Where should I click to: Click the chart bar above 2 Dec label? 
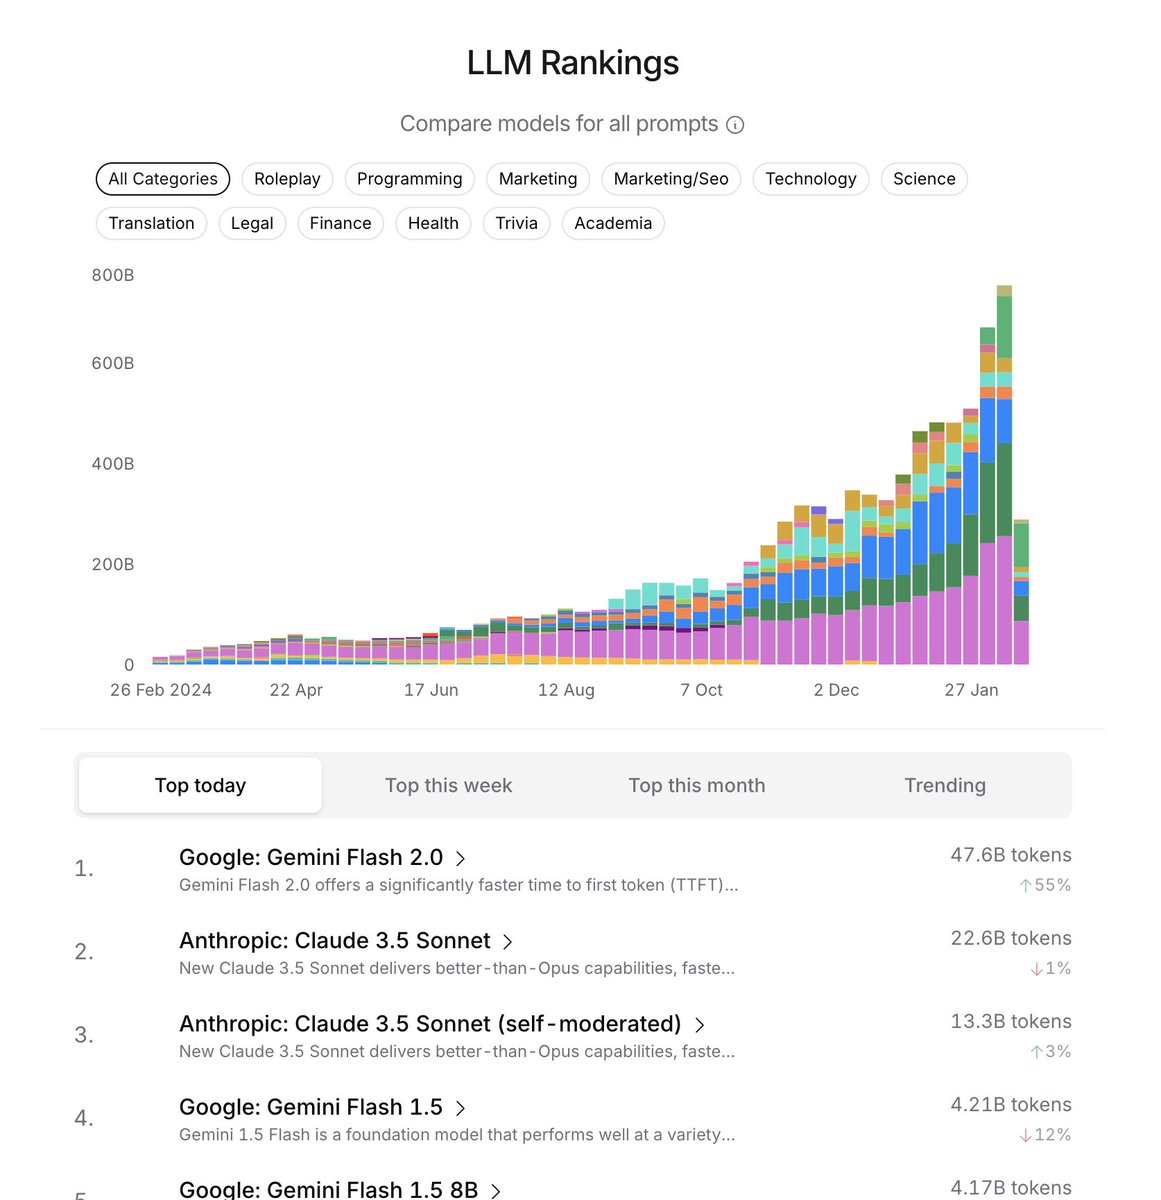click(x=835, y=590)
